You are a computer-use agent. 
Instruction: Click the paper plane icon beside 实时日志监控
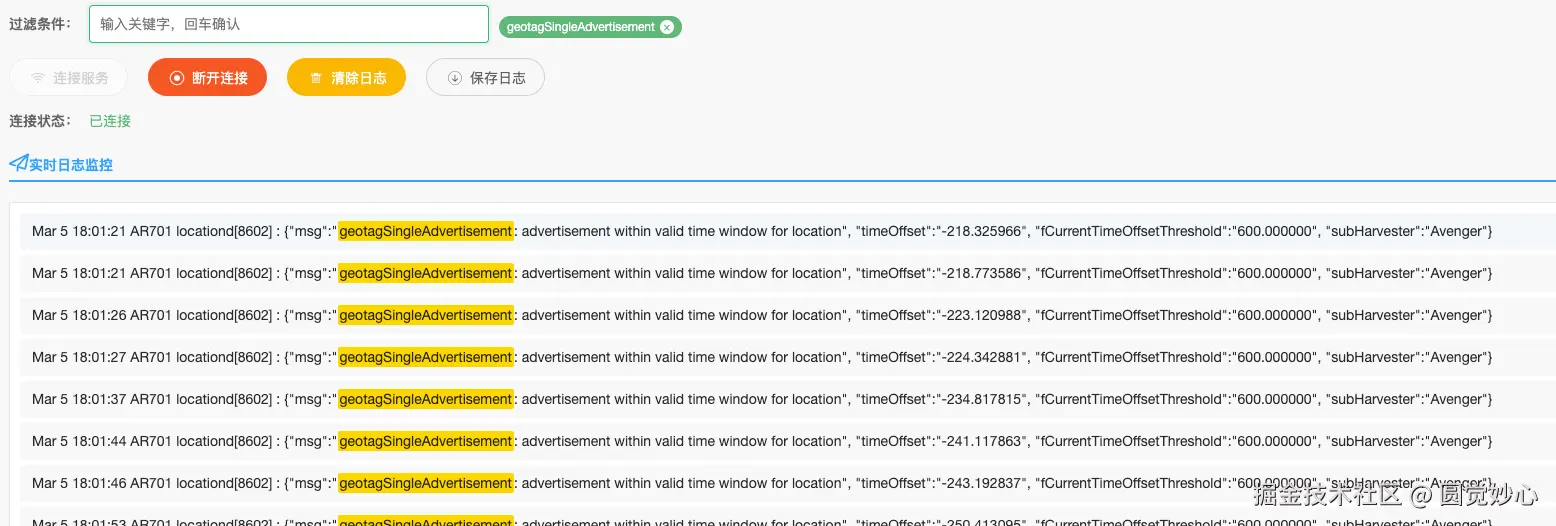point(18,163)
